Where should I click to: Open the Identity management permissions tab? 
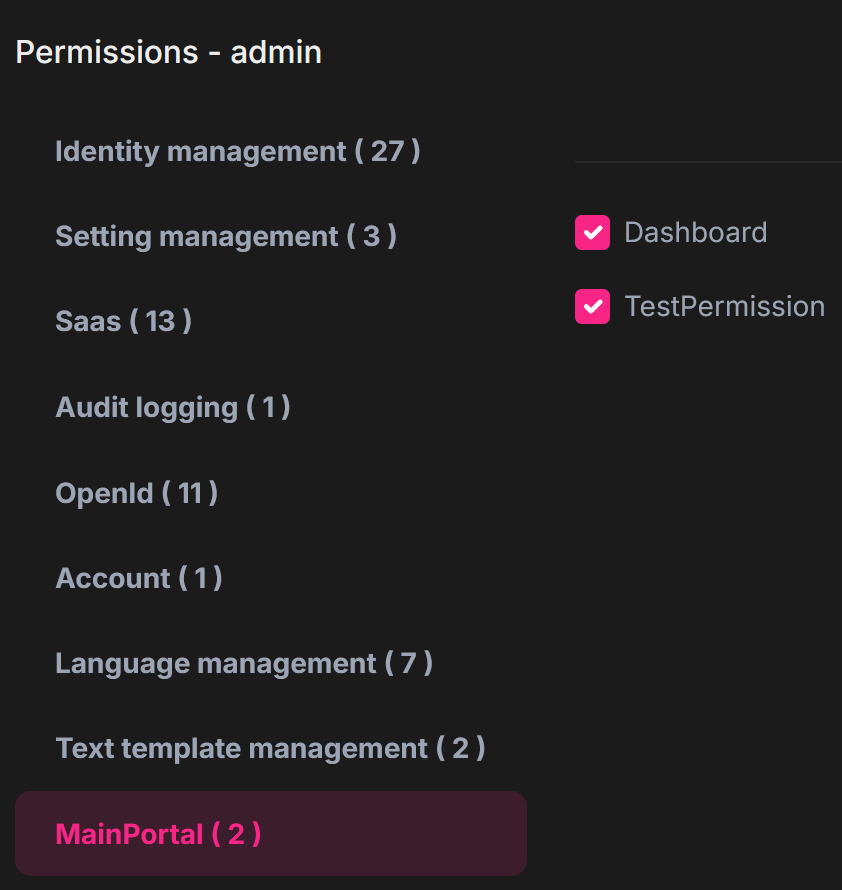coord(237,152)
